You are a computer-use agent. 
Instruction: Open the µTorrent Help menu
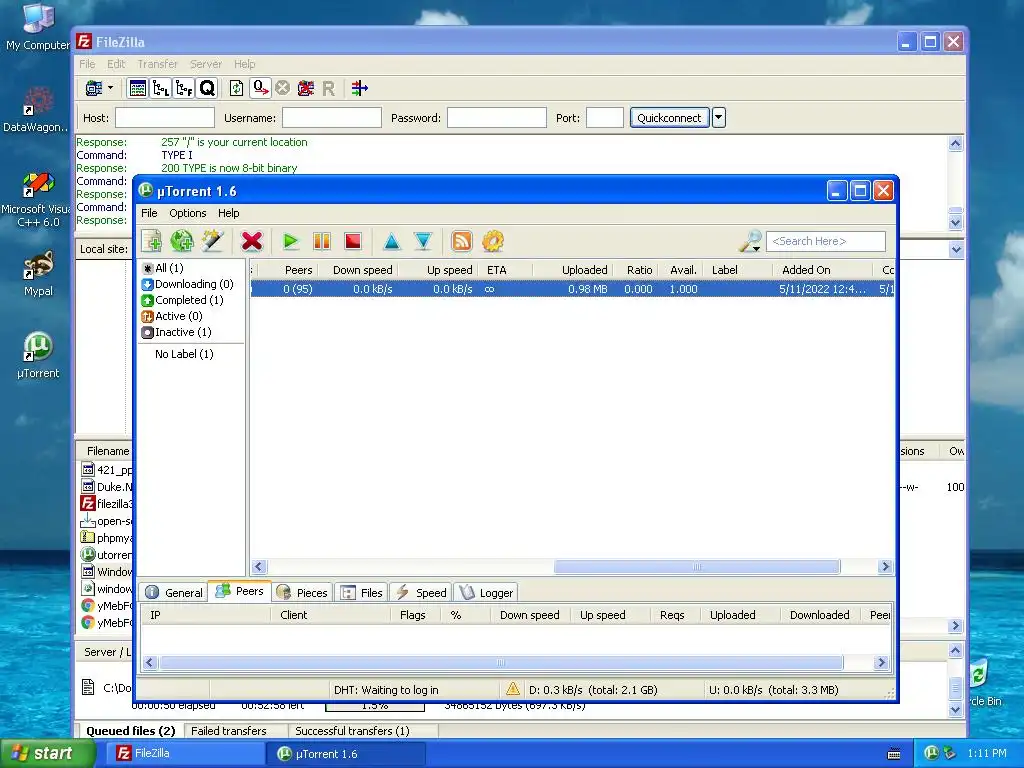coord(229,213)
